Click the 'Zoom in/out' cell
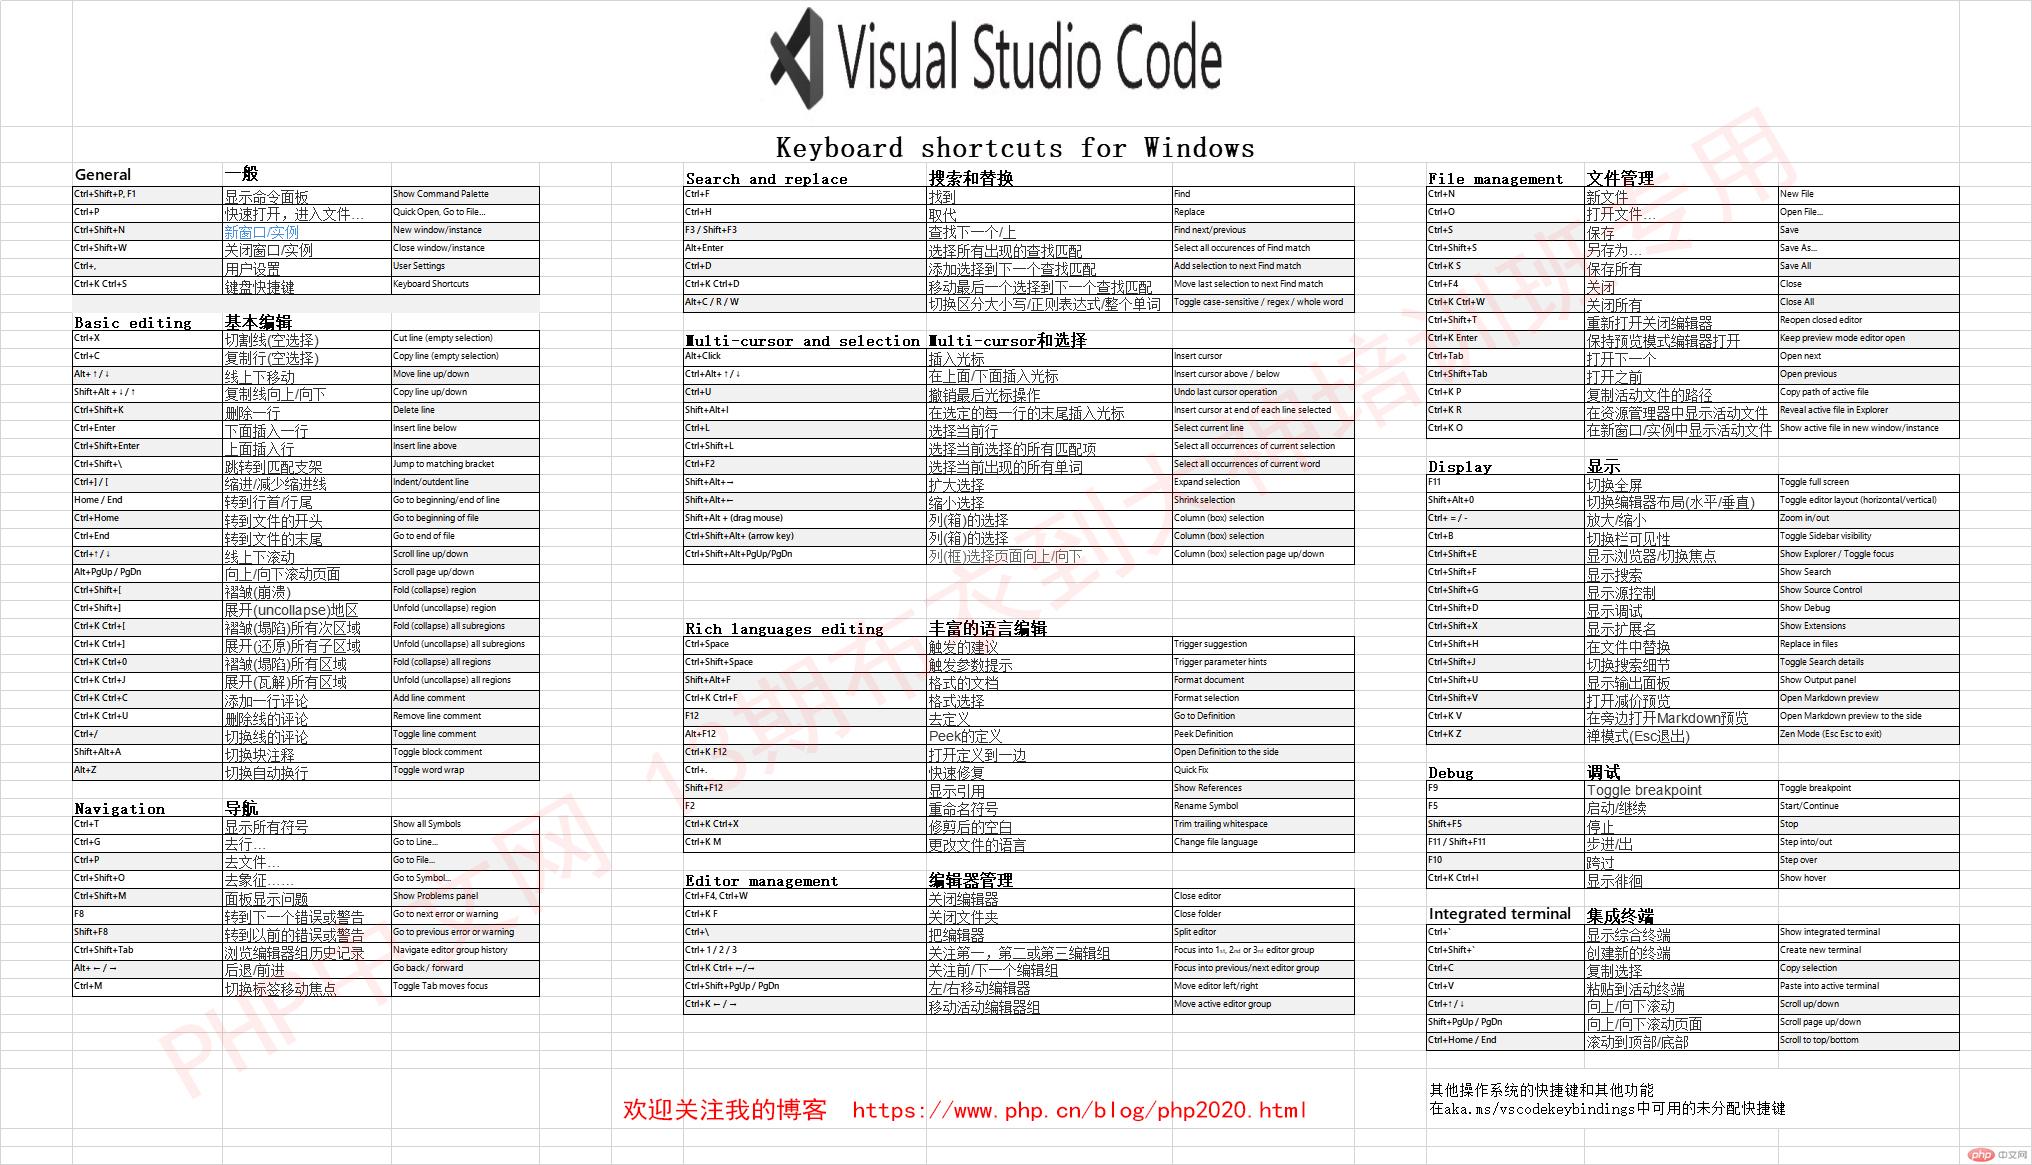Screen dimensions: 2032x1165 (x=1868, y=519)
